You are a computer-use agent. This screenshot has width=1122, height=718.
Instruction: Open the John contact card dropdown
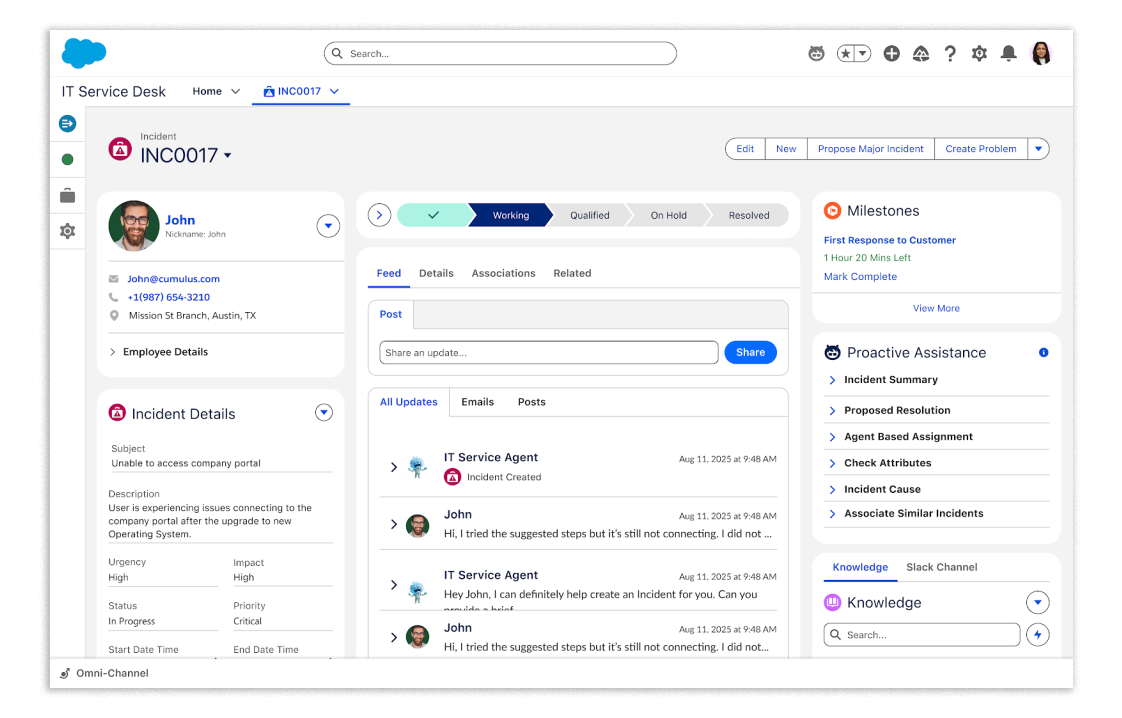pyautogui.click(x=328, y=226)
